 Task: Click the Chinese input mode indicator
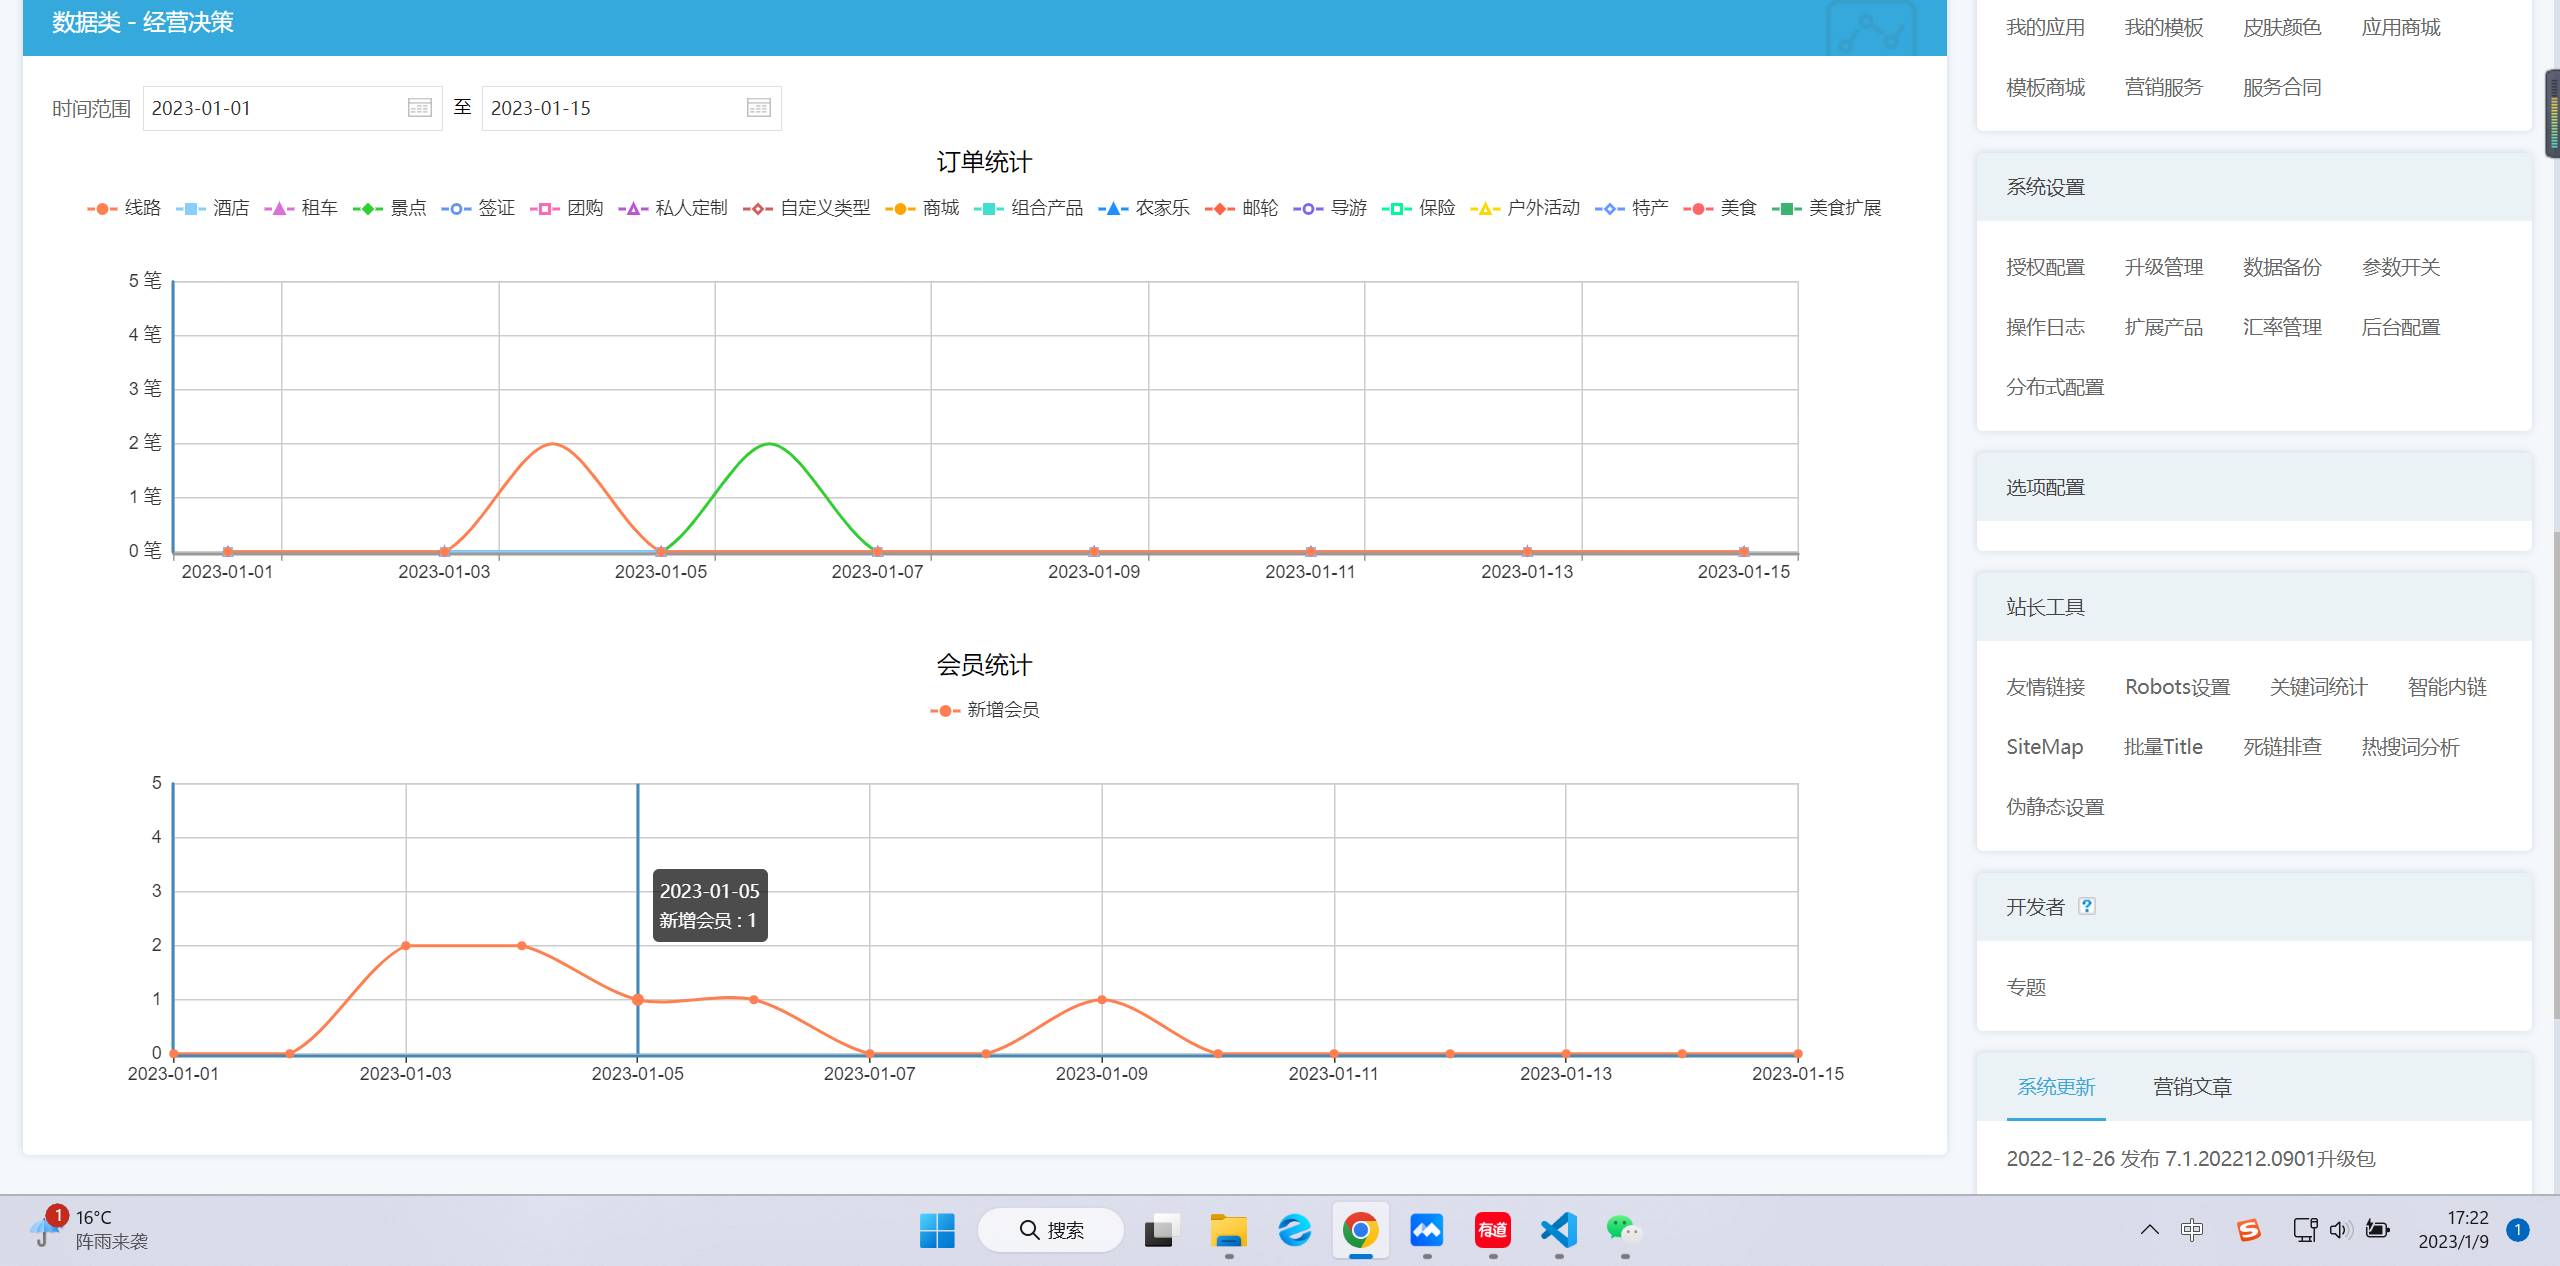coord(2192,1230)
